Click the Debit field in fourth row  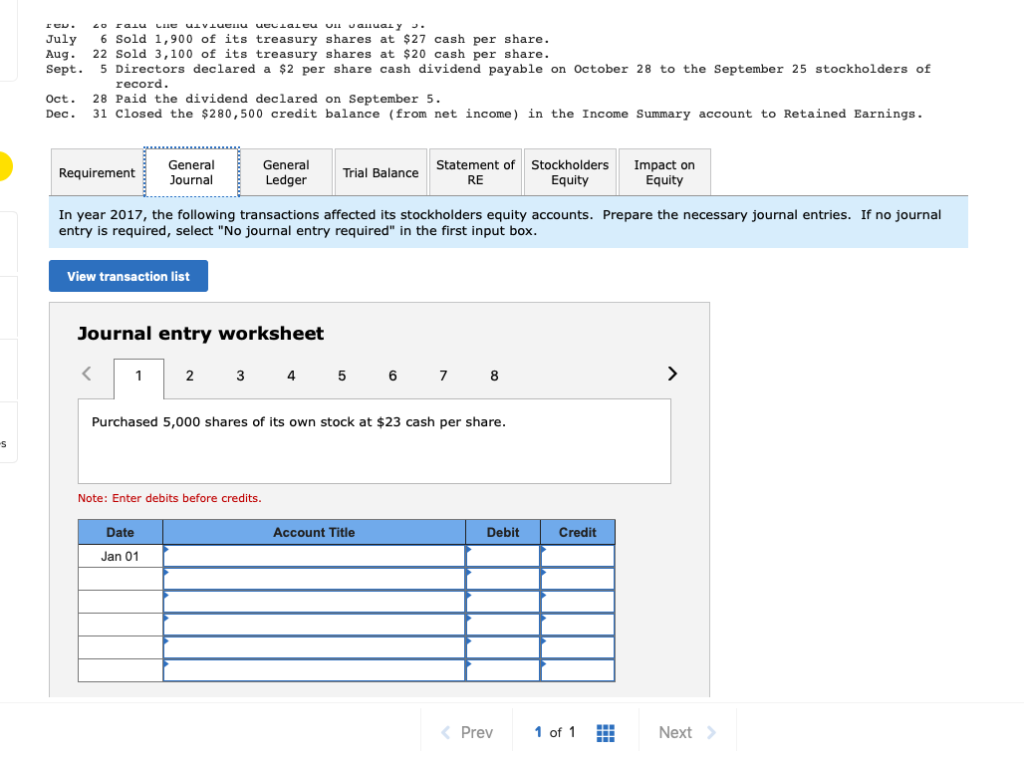[x=503, y=625]
